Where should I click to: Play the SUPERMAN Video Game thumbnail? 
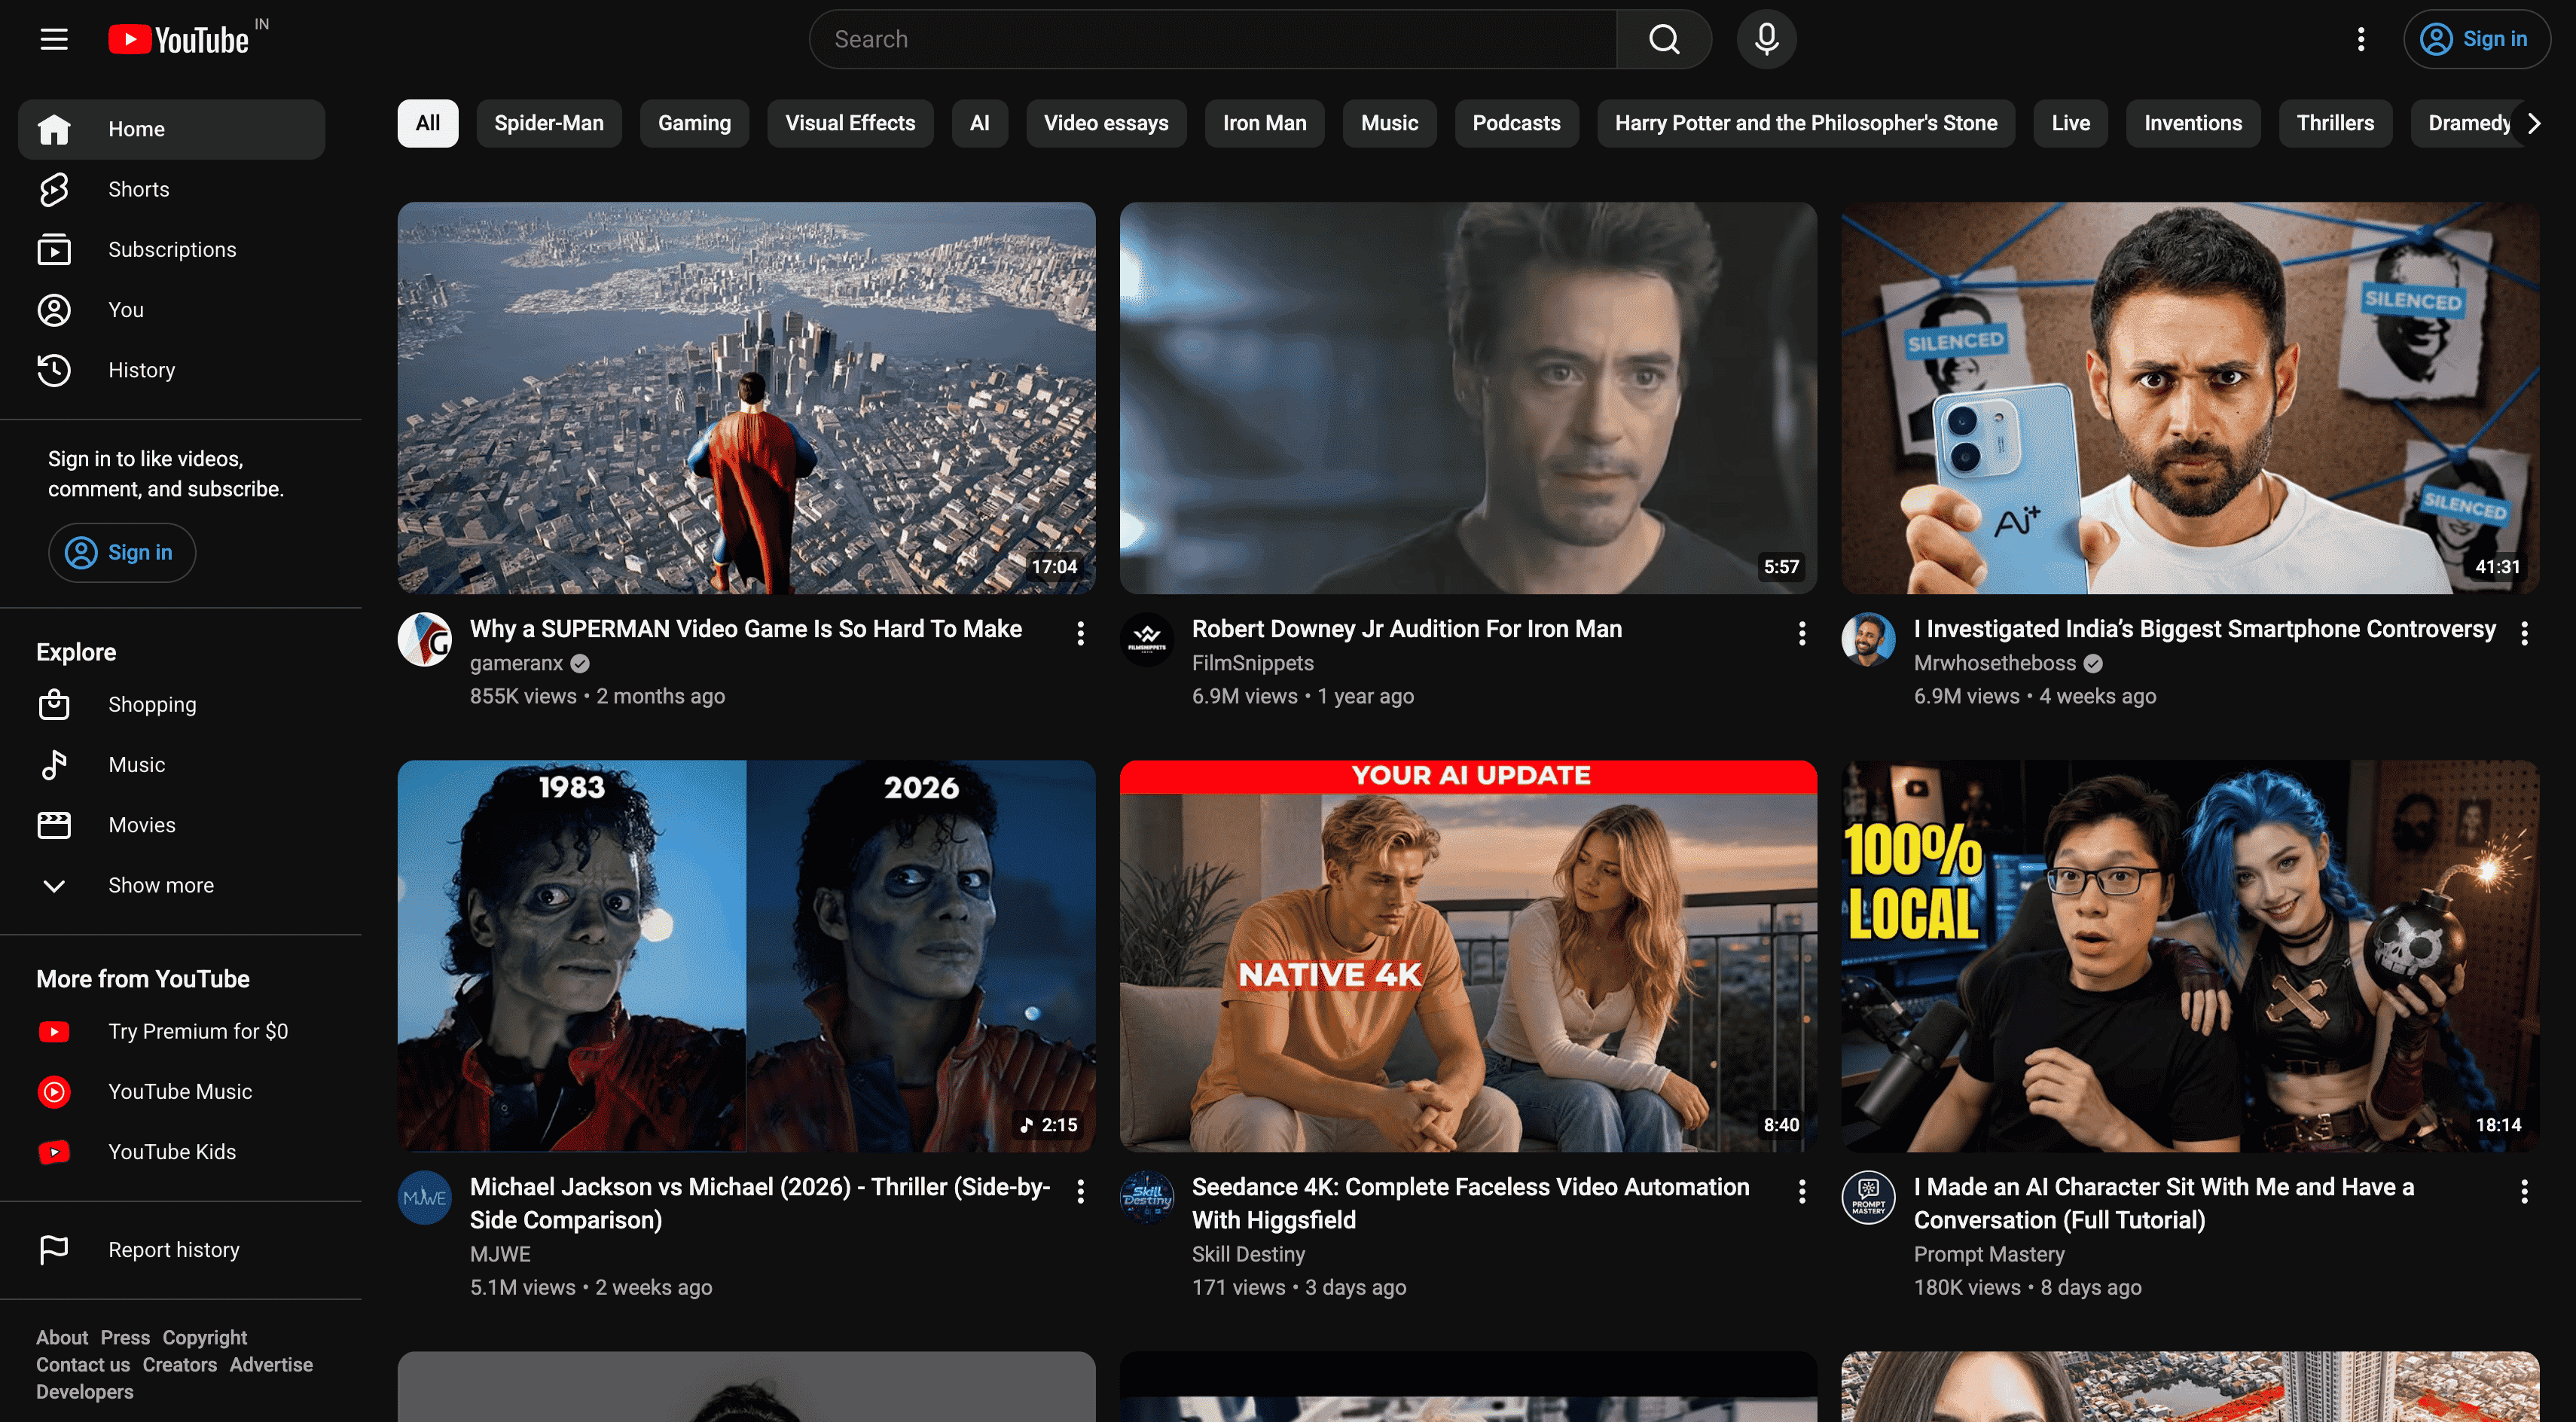click(x=746, y=398)
